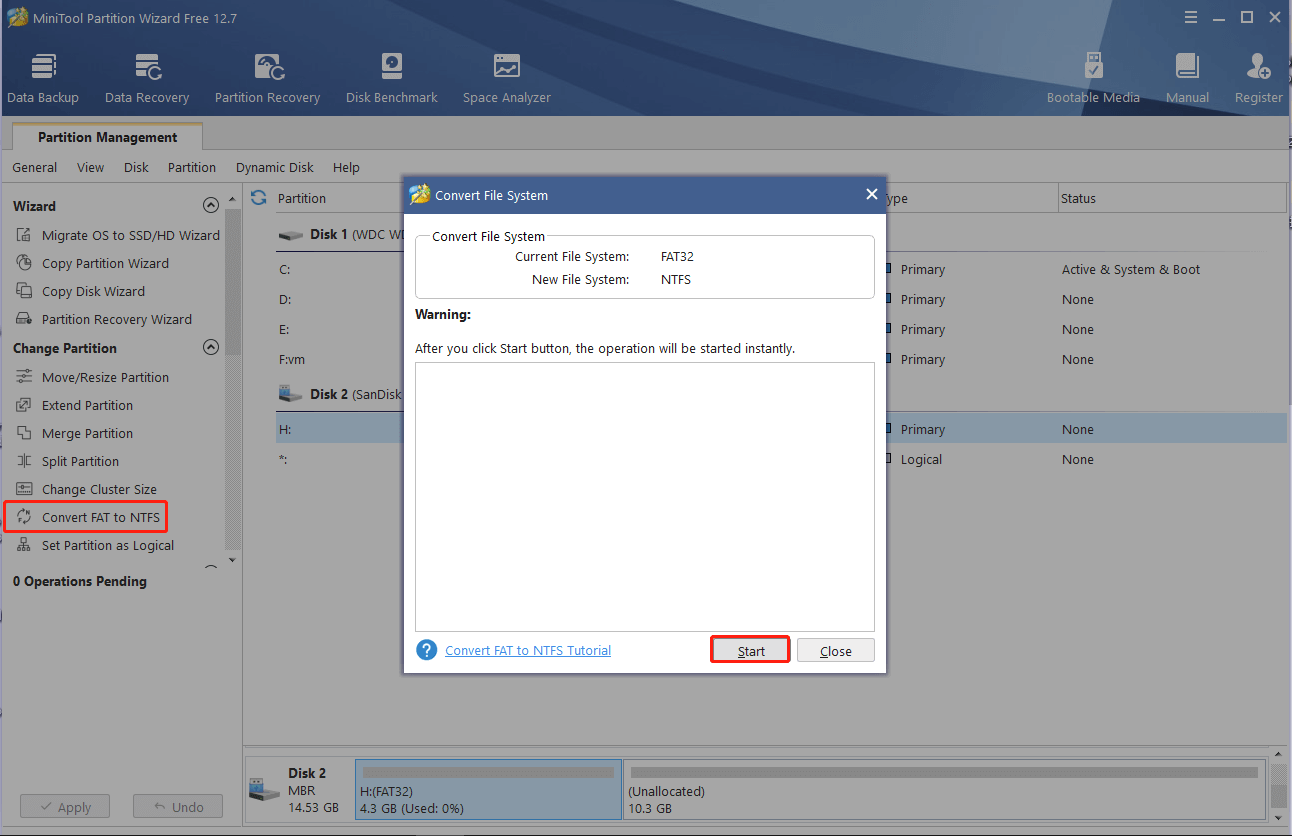The height and width of the screenshot is (836, 1292).
Task: Open Data Recovery tool
Action: click(x=147, y=79)
